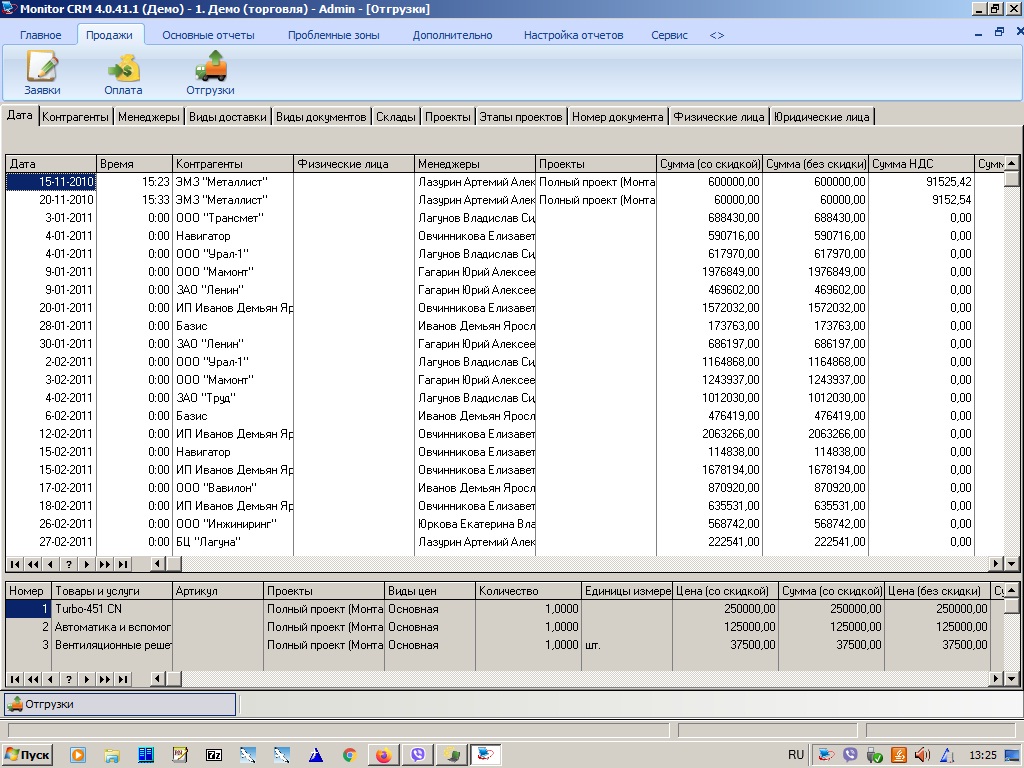Viewport: 1024px width, 768px height.
Task: Open the media player taskbar icon
Action: [78, 755]
